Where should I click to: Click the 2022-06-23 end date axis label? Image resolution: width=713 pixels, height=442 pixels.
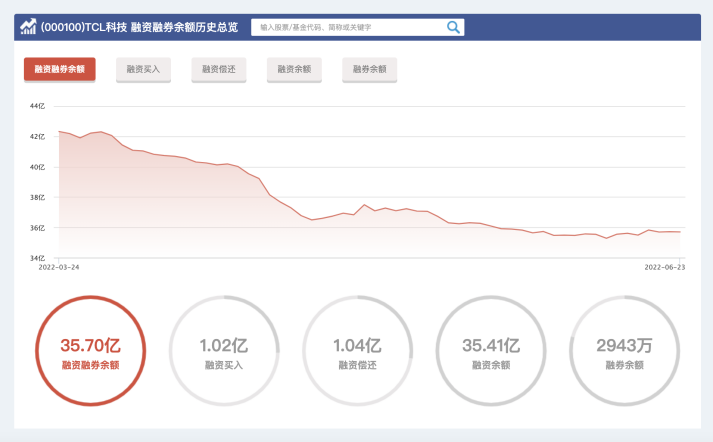point(664,267)
